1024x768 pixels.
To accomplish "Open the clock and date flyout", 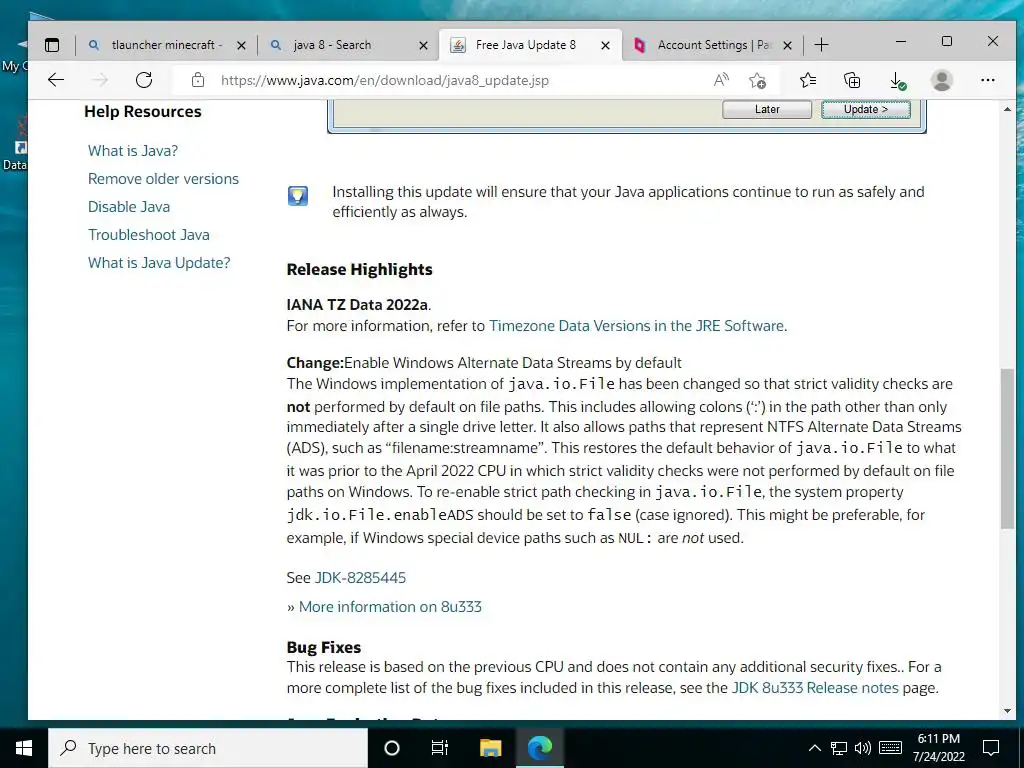I will click(938, 748).
